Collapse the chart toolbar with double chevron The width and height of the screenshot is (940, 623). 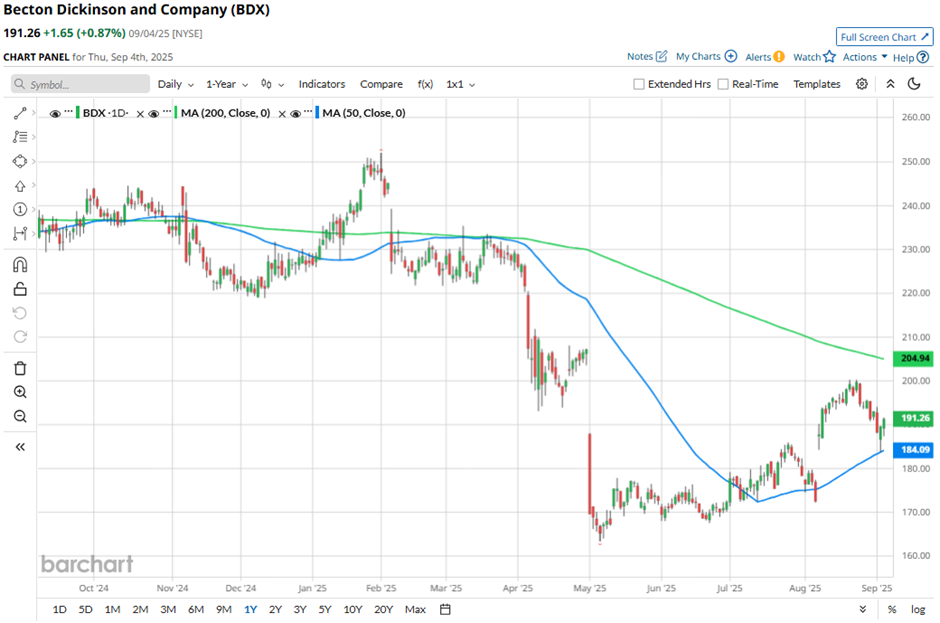coord(890,84)
